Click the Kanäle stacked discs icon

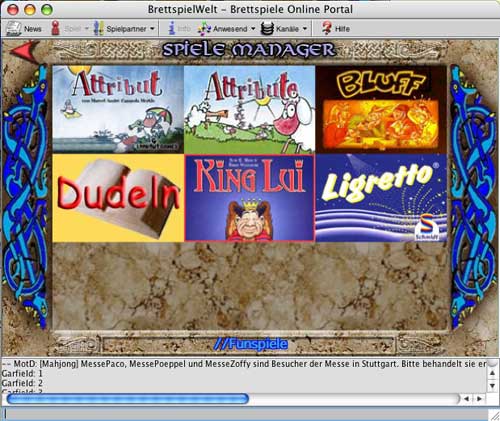(267, 29)
